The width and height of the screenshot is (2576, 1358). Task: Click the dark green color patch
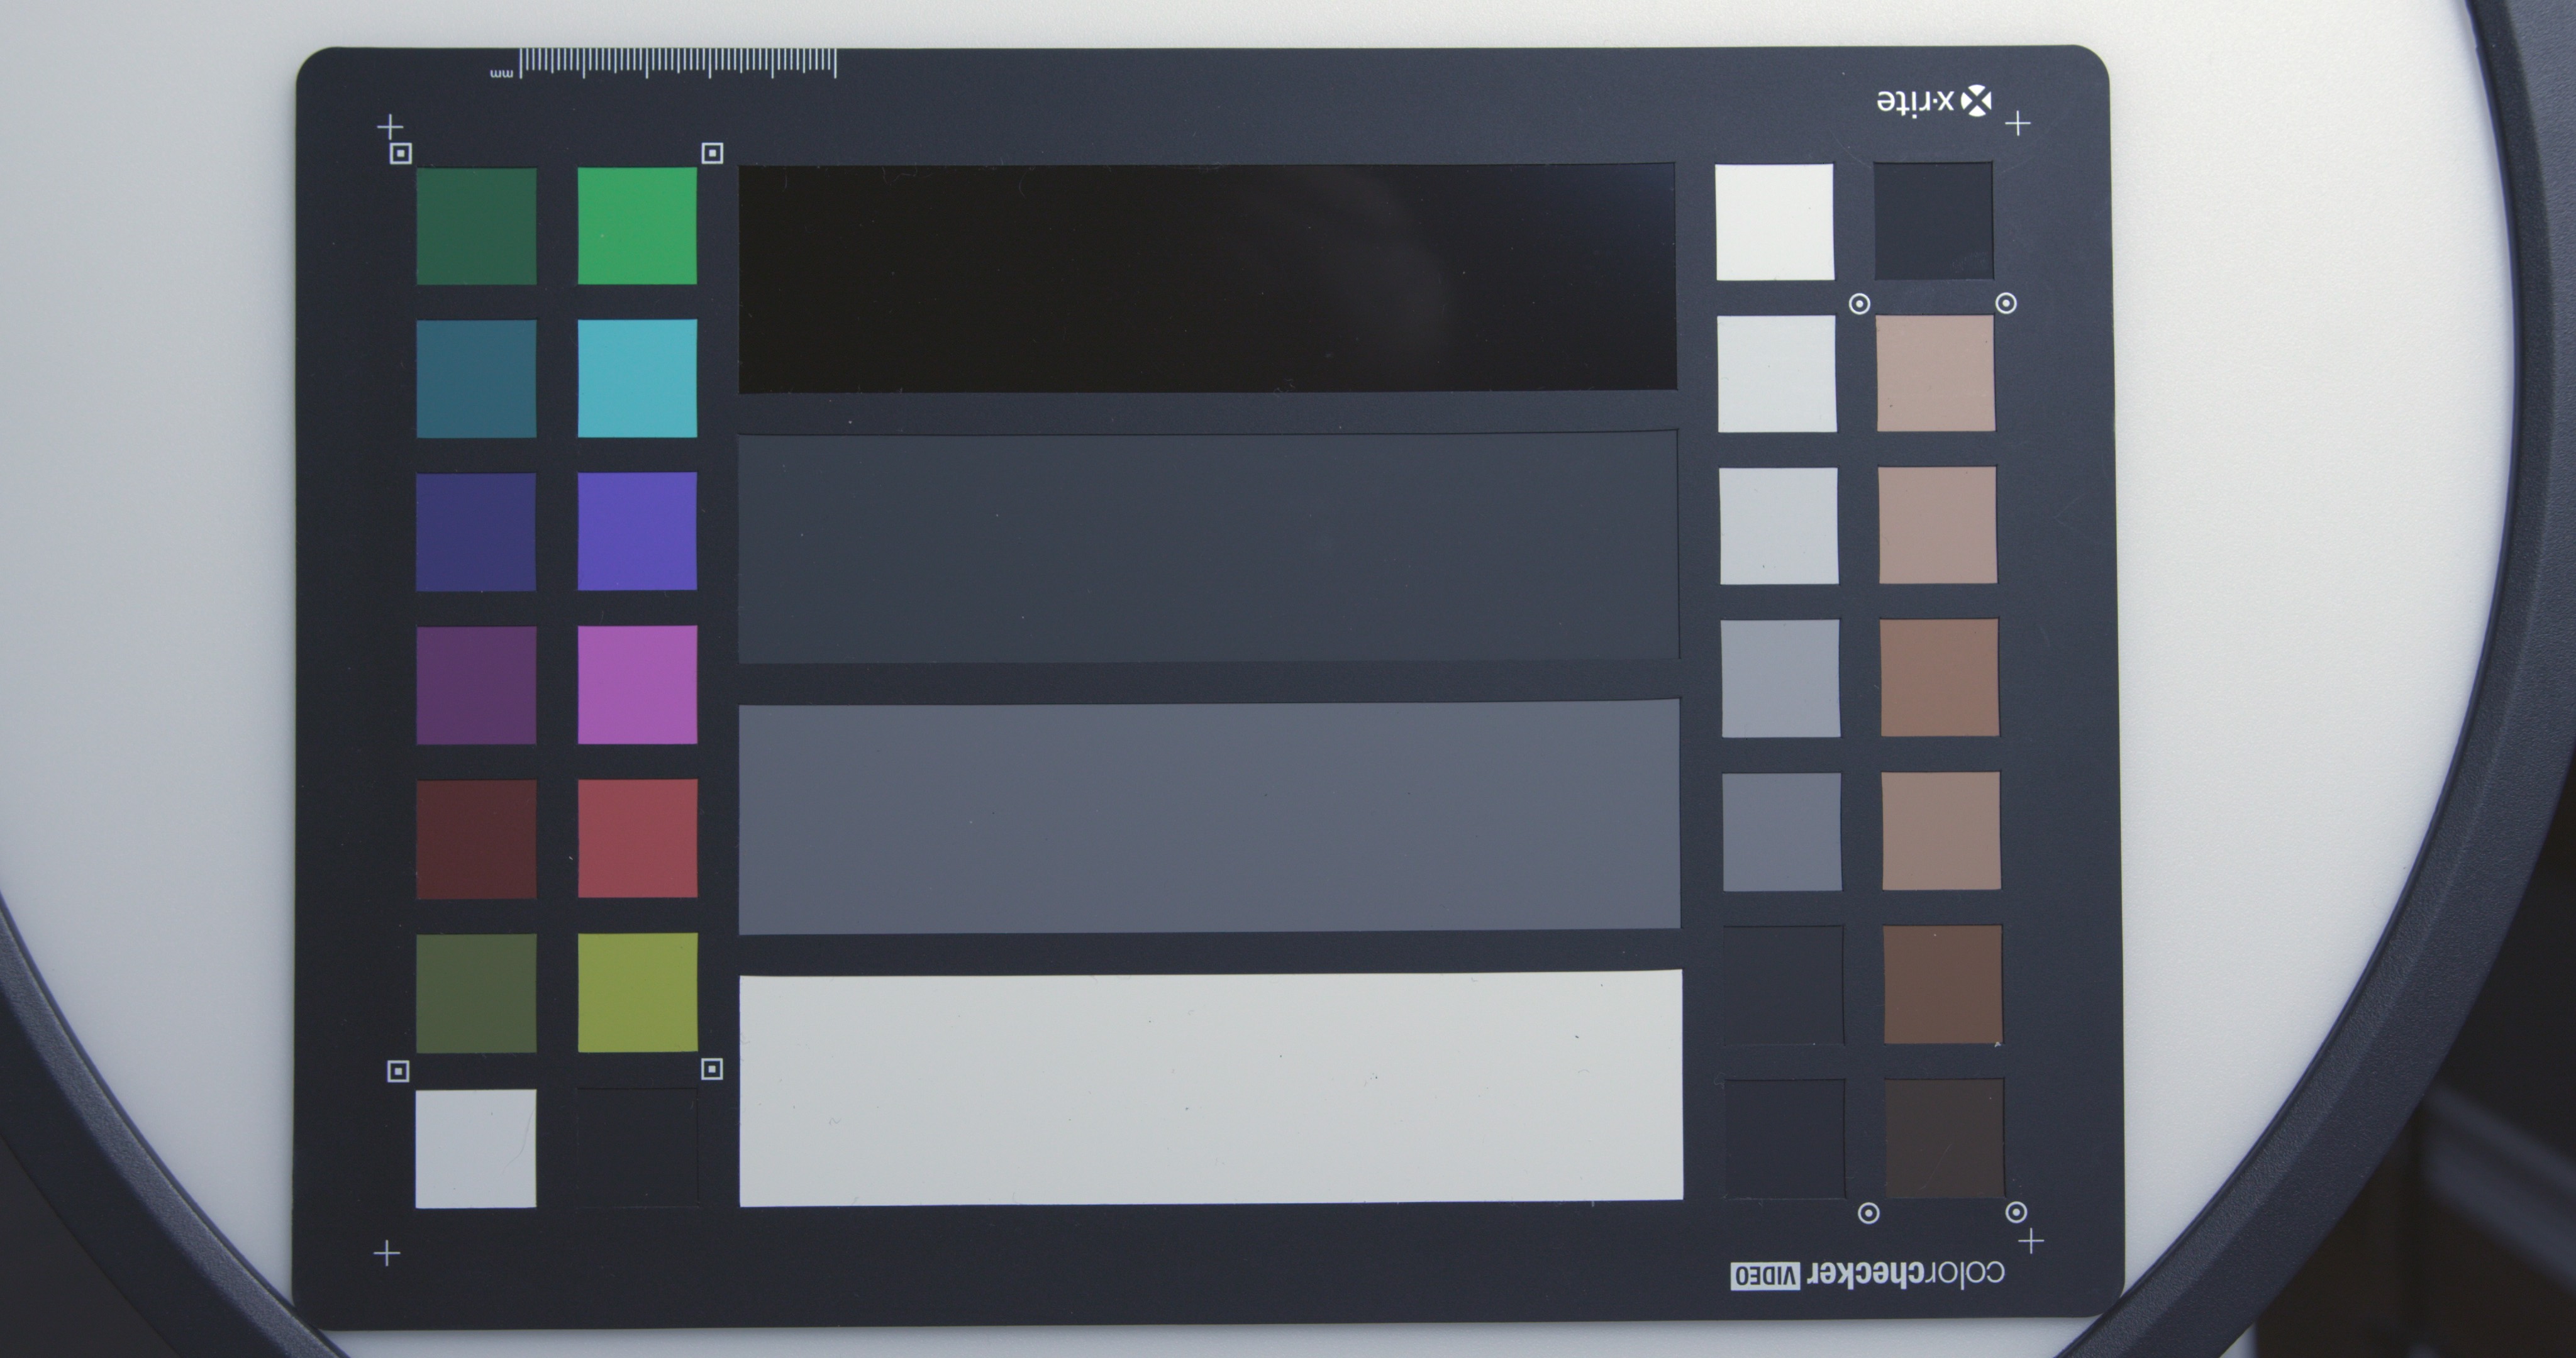[476, 226]
